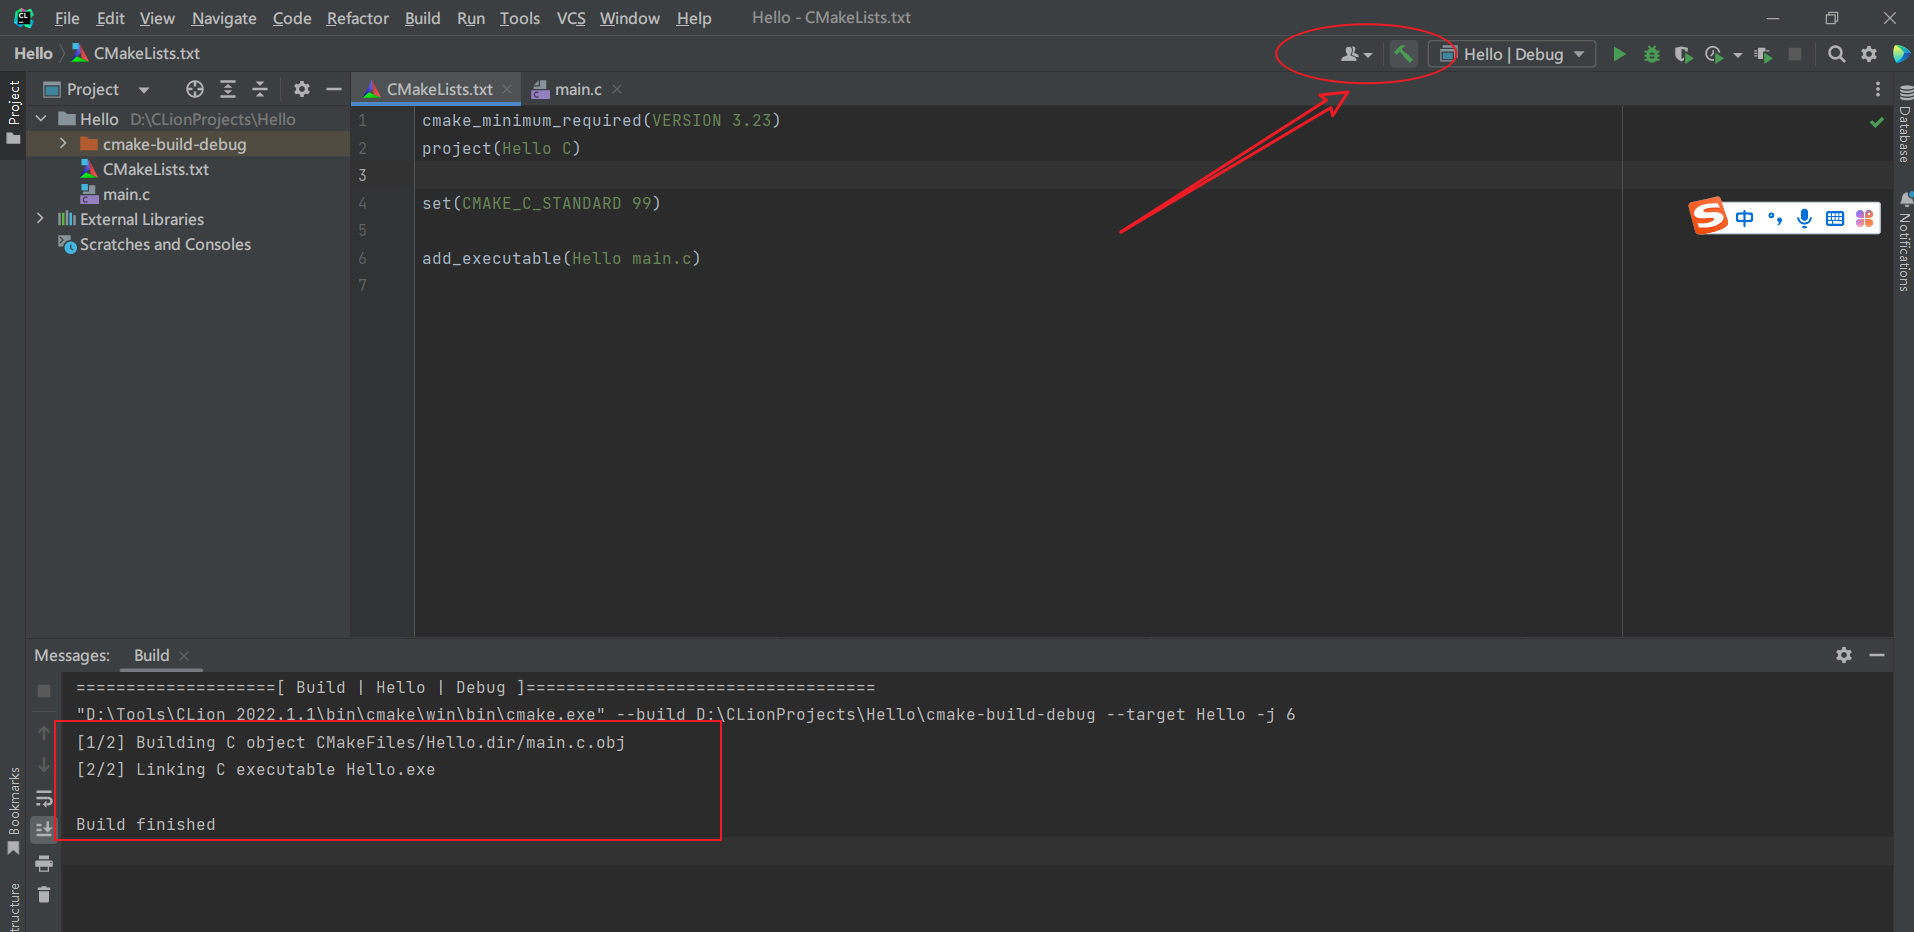The width and height of the screenshot is (1914, 932).
Task: Open Search Everywhere magnifier icon
Action: tap(1836, 54)
